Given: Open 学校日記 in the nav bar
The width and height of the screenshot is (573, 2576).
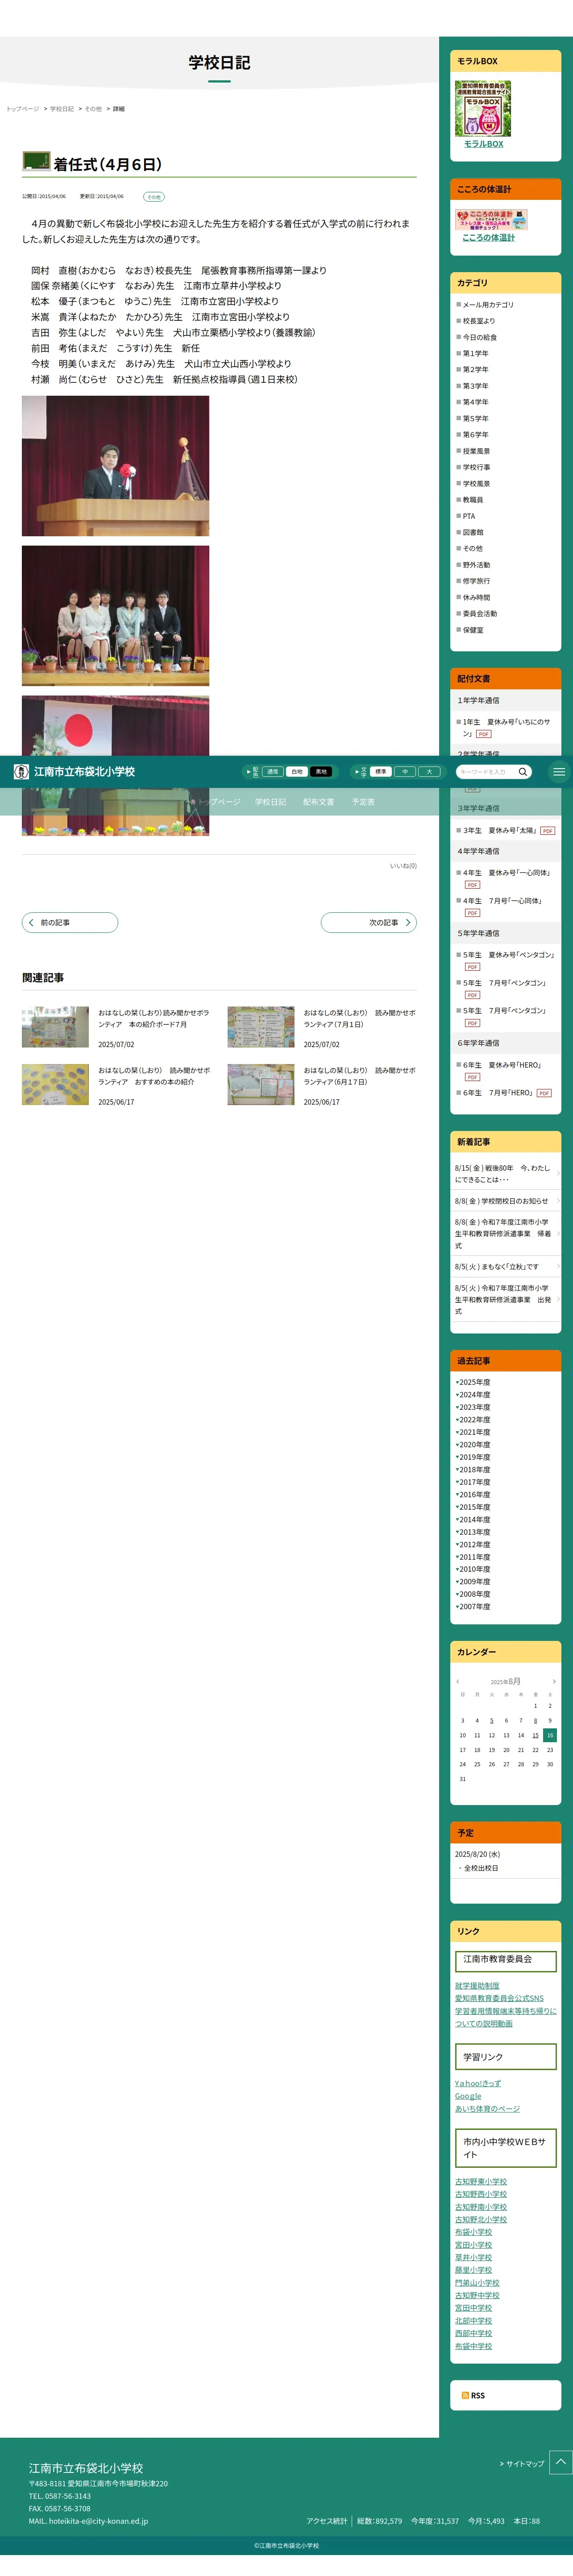Looking at the screenshot, I should pyautogui.click(x=270, y=802).
